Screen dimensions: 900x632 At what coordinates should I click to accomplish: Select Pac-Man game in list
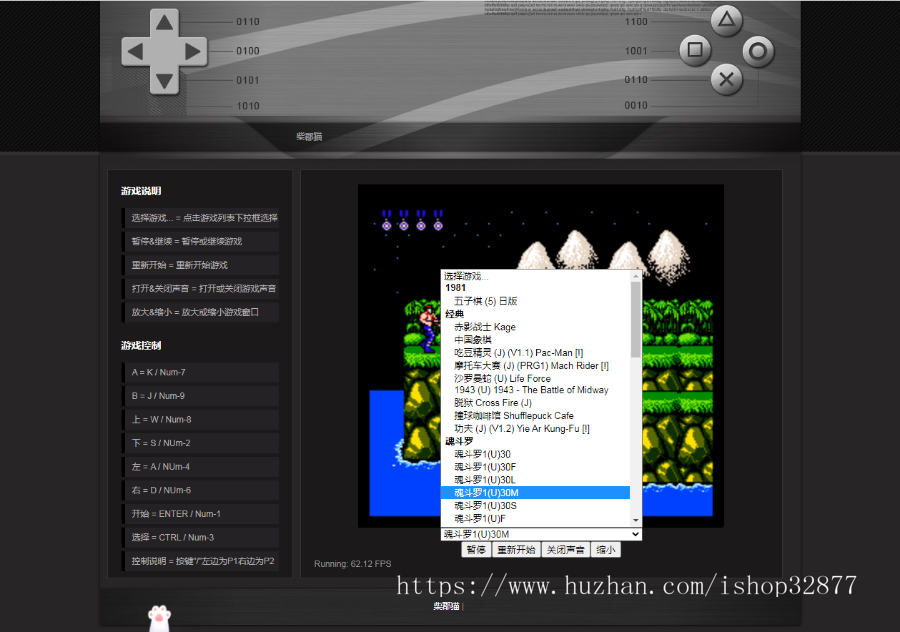(535, 352)
